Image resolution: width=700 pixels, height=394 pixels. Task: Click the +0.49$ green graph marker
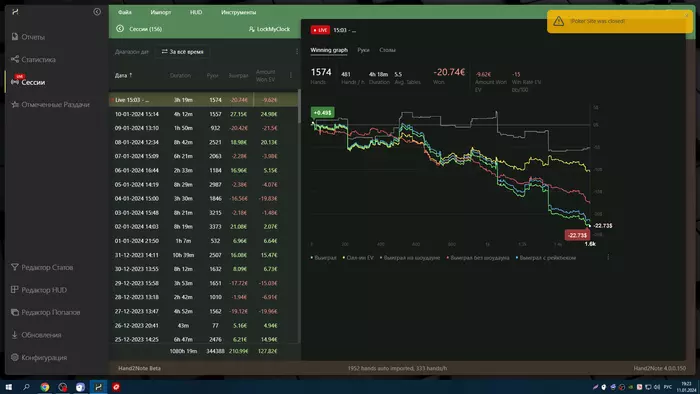click(x=323, y=113)
